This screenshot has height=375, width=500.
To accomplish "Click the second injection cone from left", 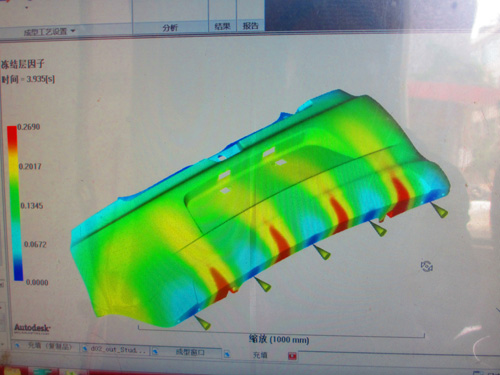I will pyautogui.click(x=263, y=284).
